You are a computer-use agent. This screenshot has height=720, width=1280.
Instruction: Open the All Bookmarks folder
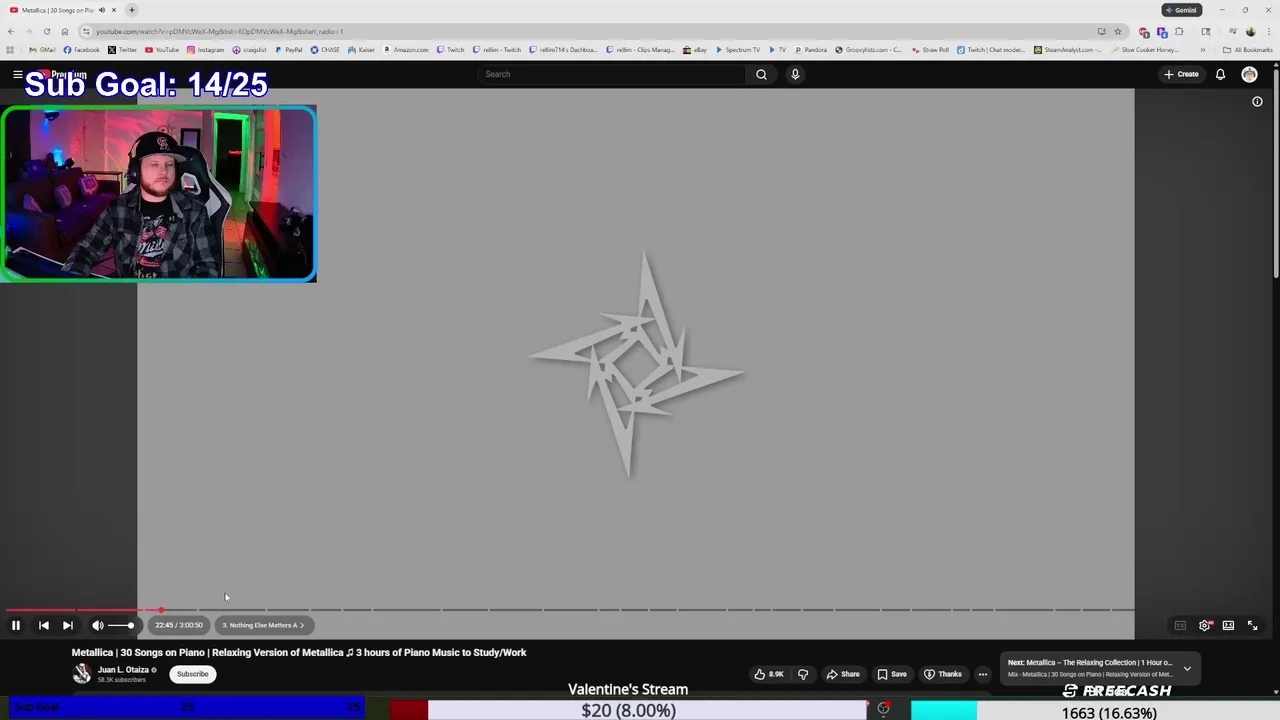click(x=1247, y=49)
